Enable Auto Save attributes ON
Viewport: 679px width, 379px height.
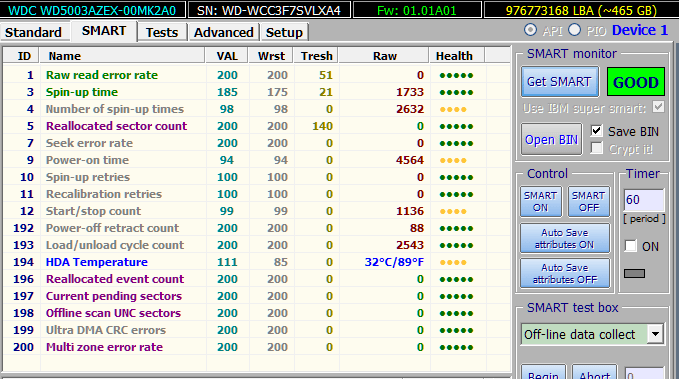pos(565,238)
